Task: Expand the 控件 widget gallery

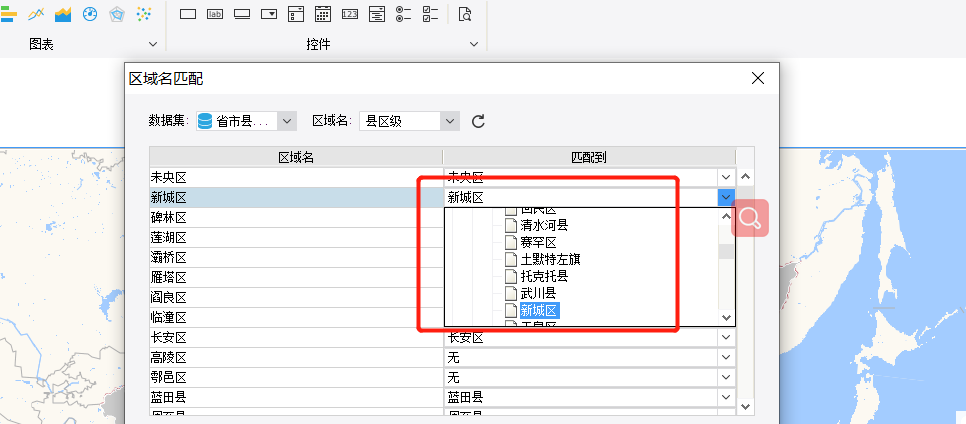Action: tap(474, 44)
